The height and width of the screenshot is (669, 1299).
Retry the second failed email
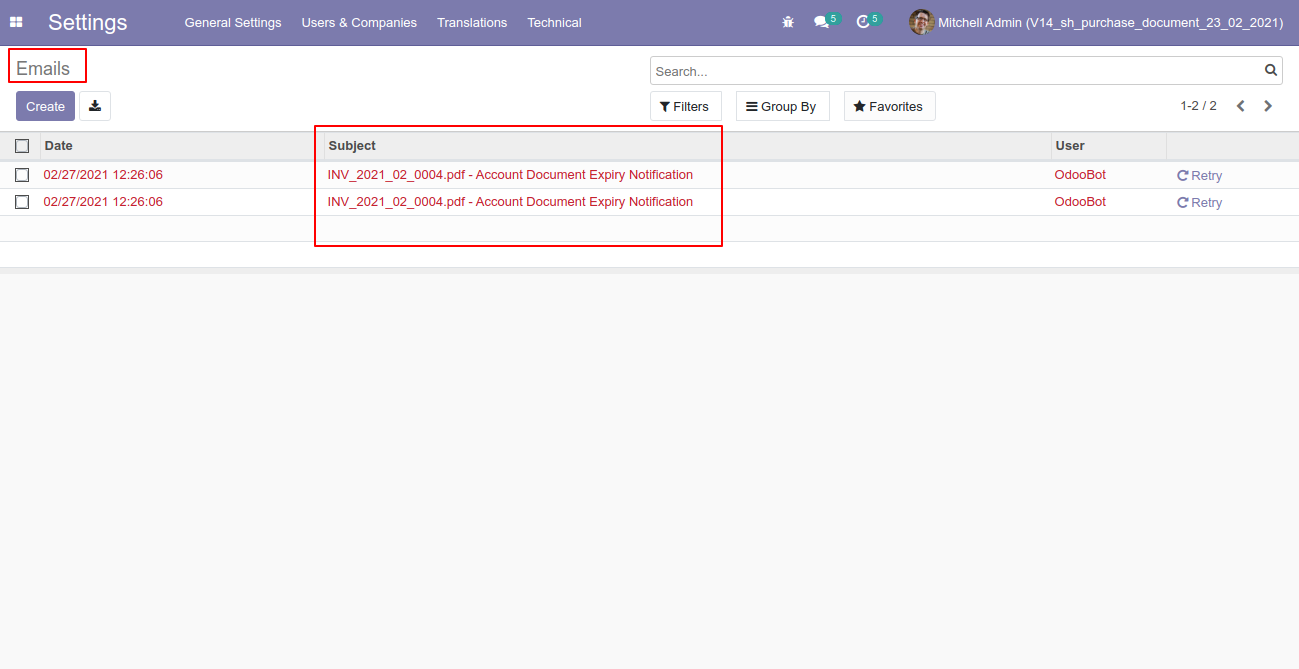pyautogui.click(x=1199, y=202)
